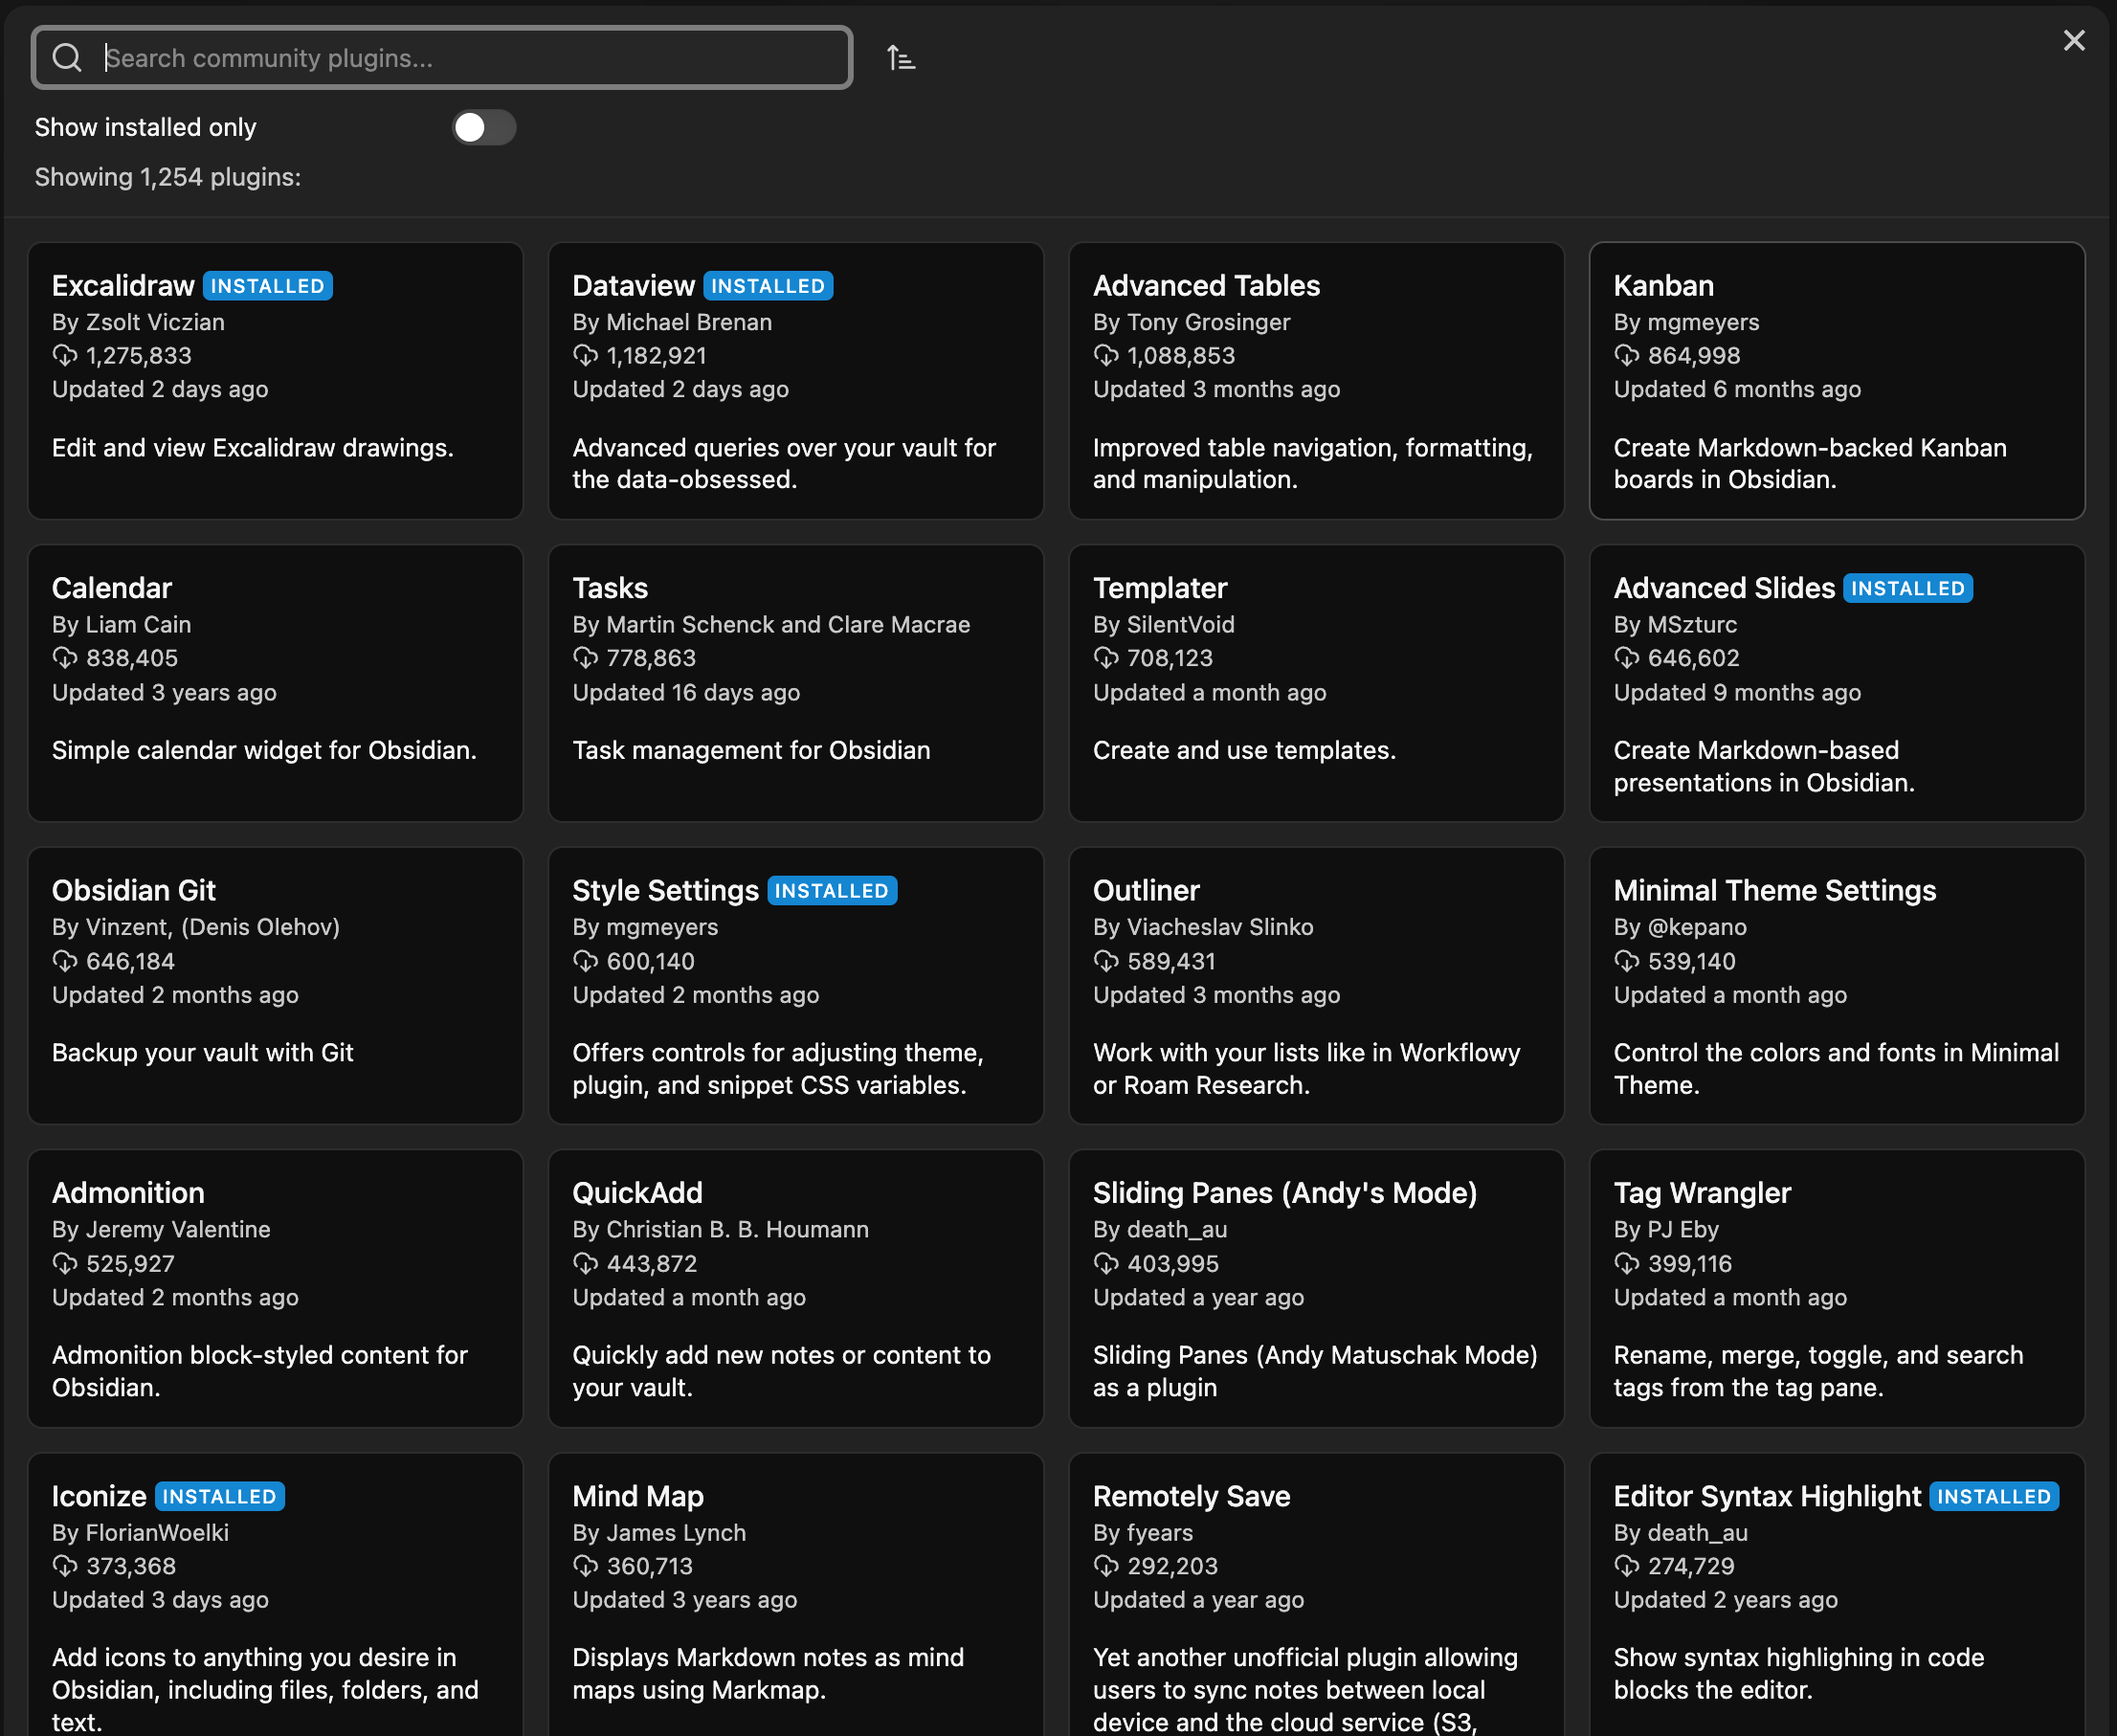Click "Simple calendar widget for Obsidian." description
2117x1736 pixels.
pos(264,750)
